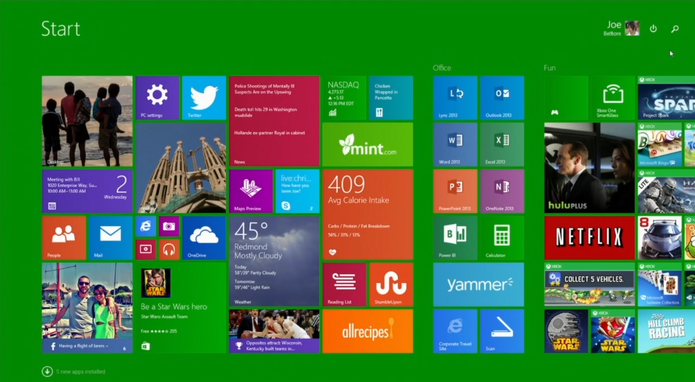Open the Corporate Travel Site tile
The image size is (695, 382).
coord(455,331)
